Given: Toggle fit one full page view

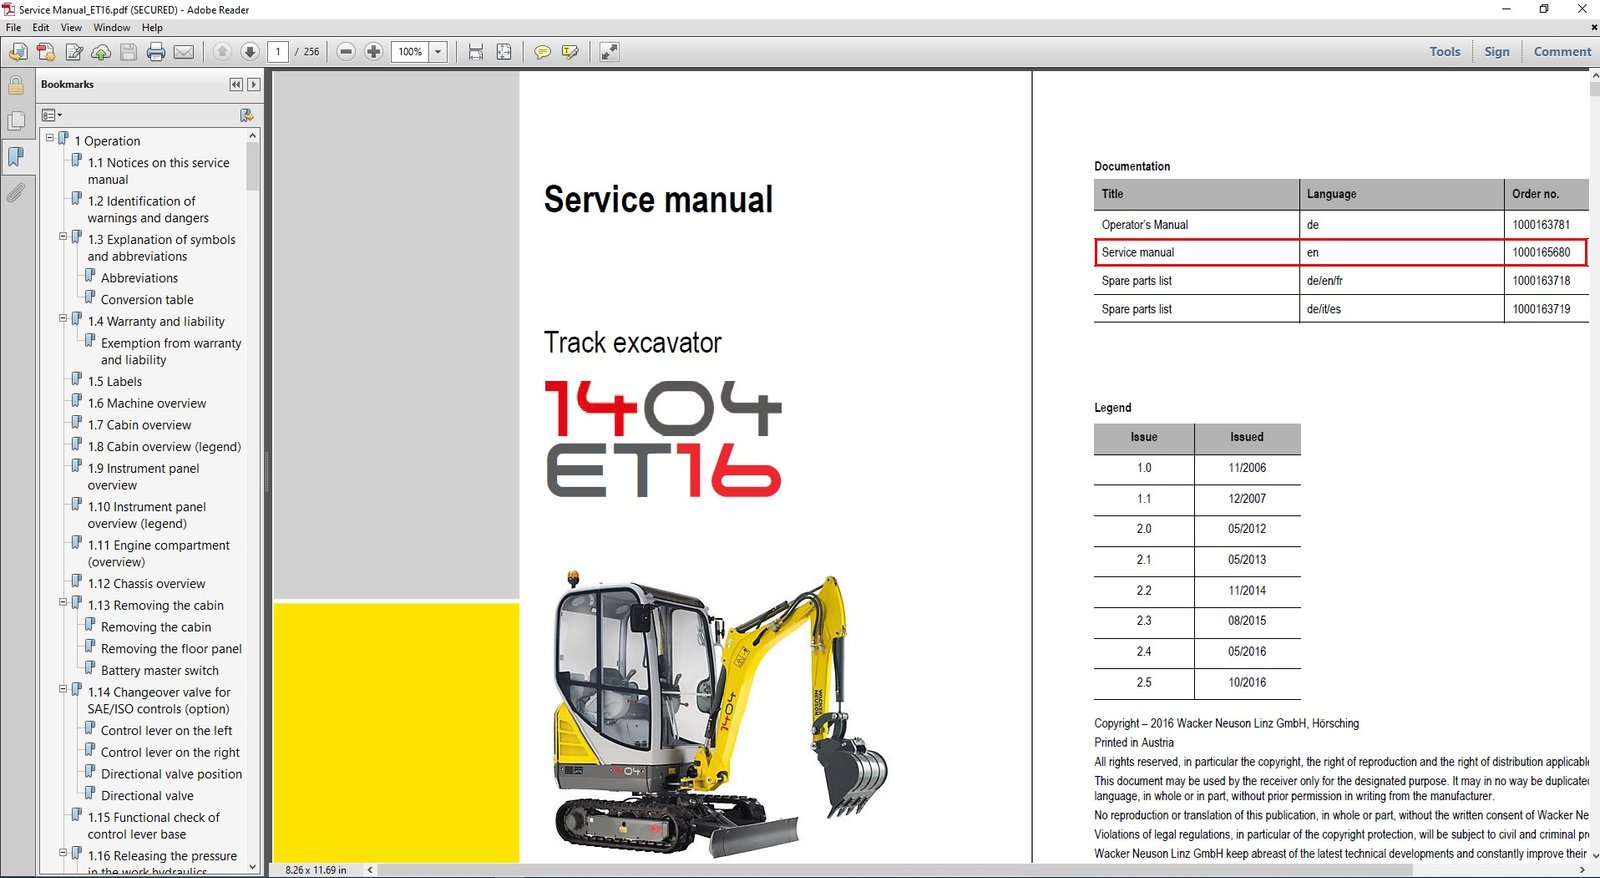Looking at the screenshot, I should coord(504,52).
